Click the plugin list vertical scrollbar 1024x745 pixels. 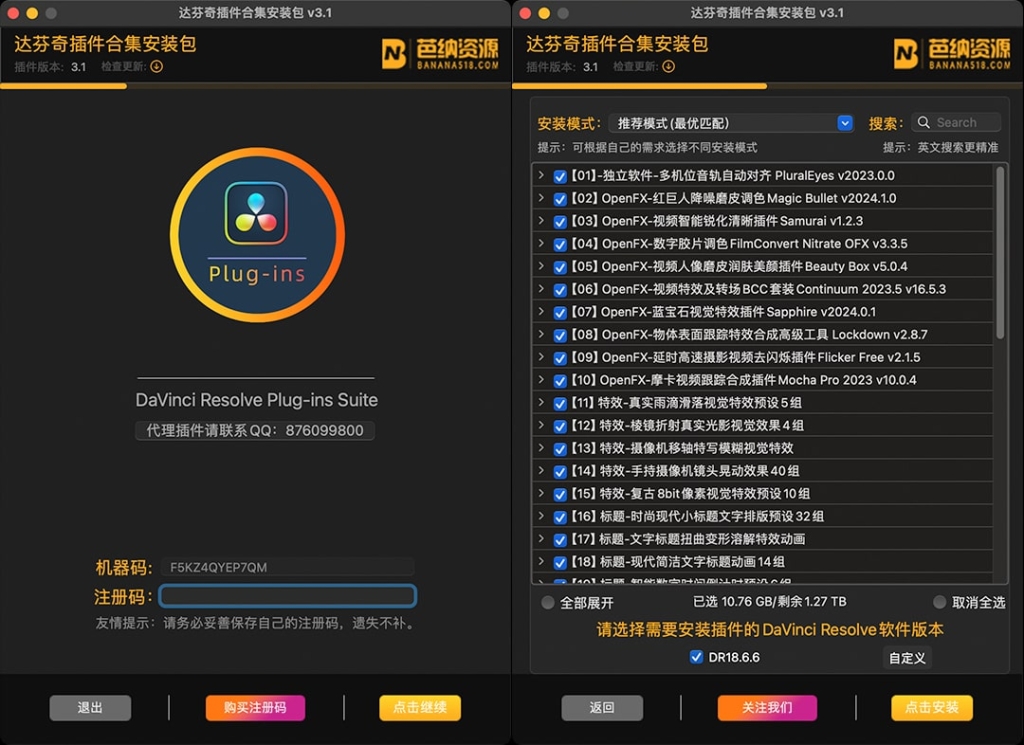(1000, 260)
